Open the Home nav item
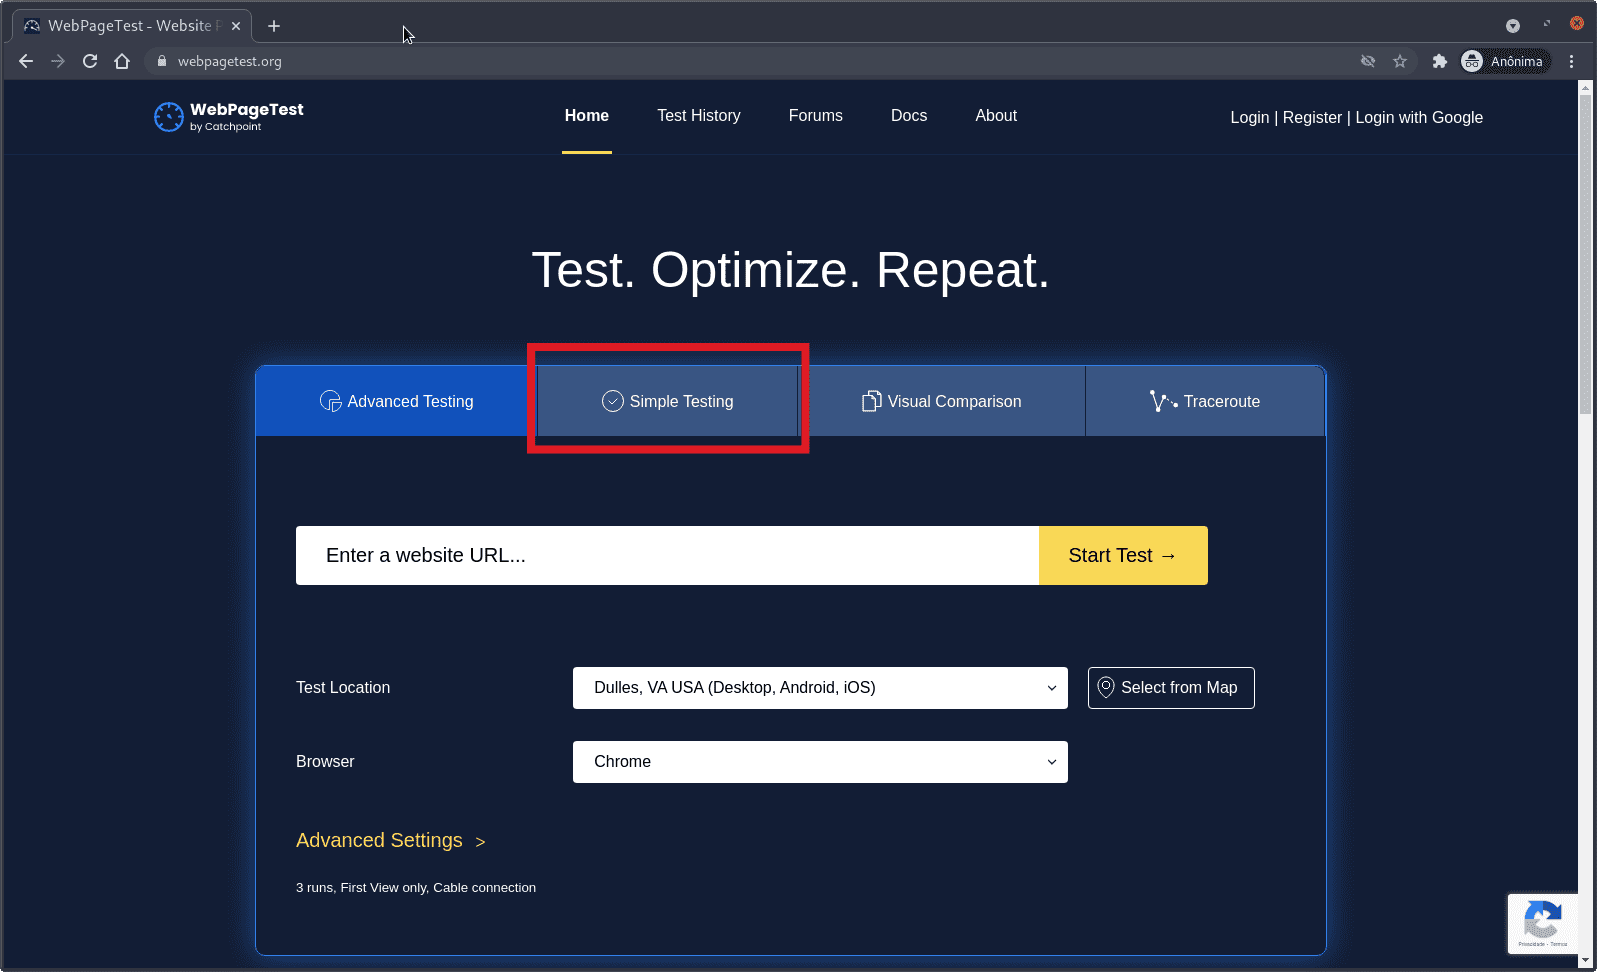Viewport: 1597px width, 972px height. pos(587,116)
